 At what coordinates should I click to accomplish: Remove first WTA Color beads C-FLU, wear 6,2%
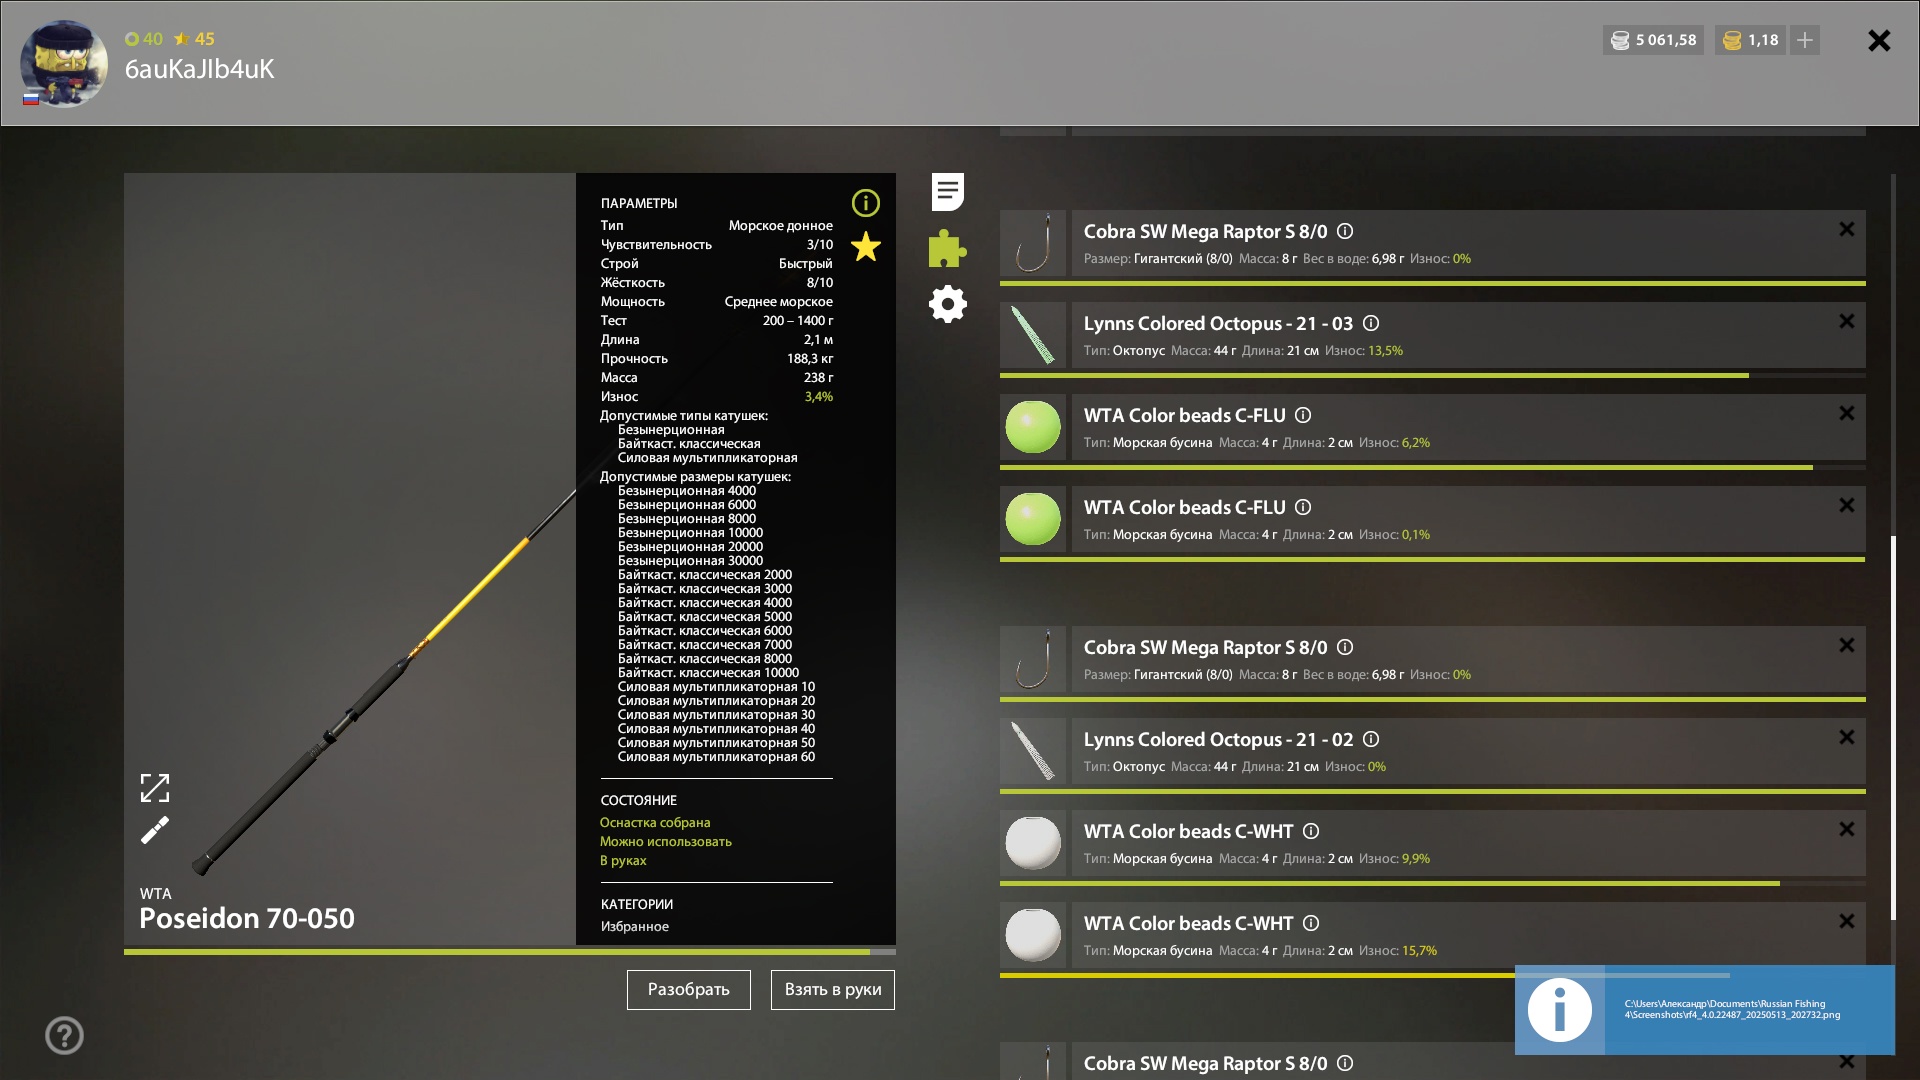(1847, 413)
